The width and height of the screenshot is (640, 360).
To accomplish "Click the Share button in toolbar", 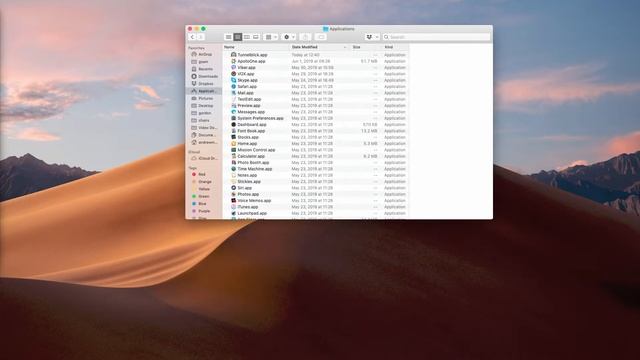I will click(x=305, y=37).
